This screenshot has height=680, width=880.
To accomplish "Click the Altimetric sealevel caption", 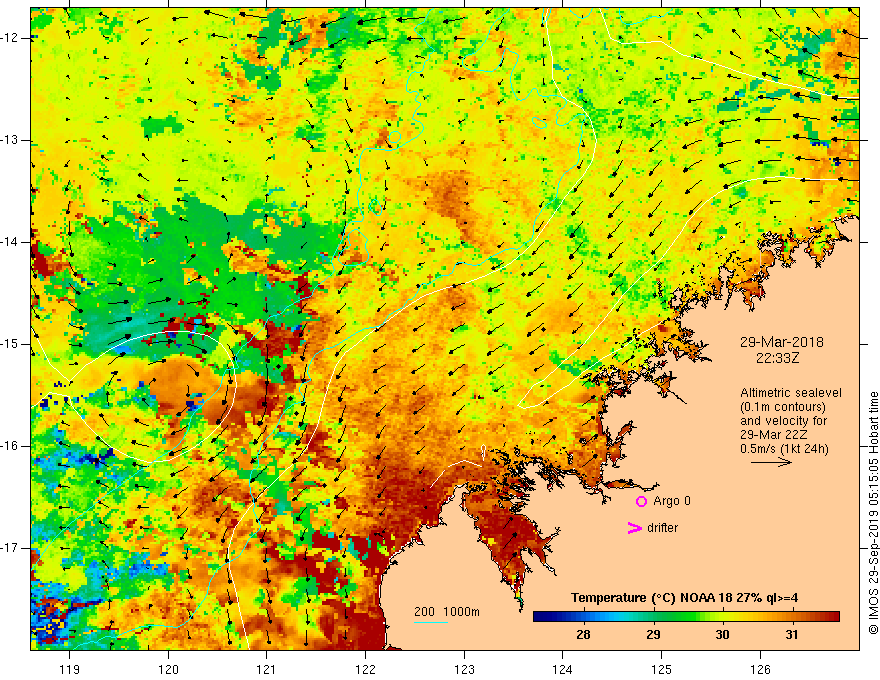I will pyautogui.click(x=791, y=393).
